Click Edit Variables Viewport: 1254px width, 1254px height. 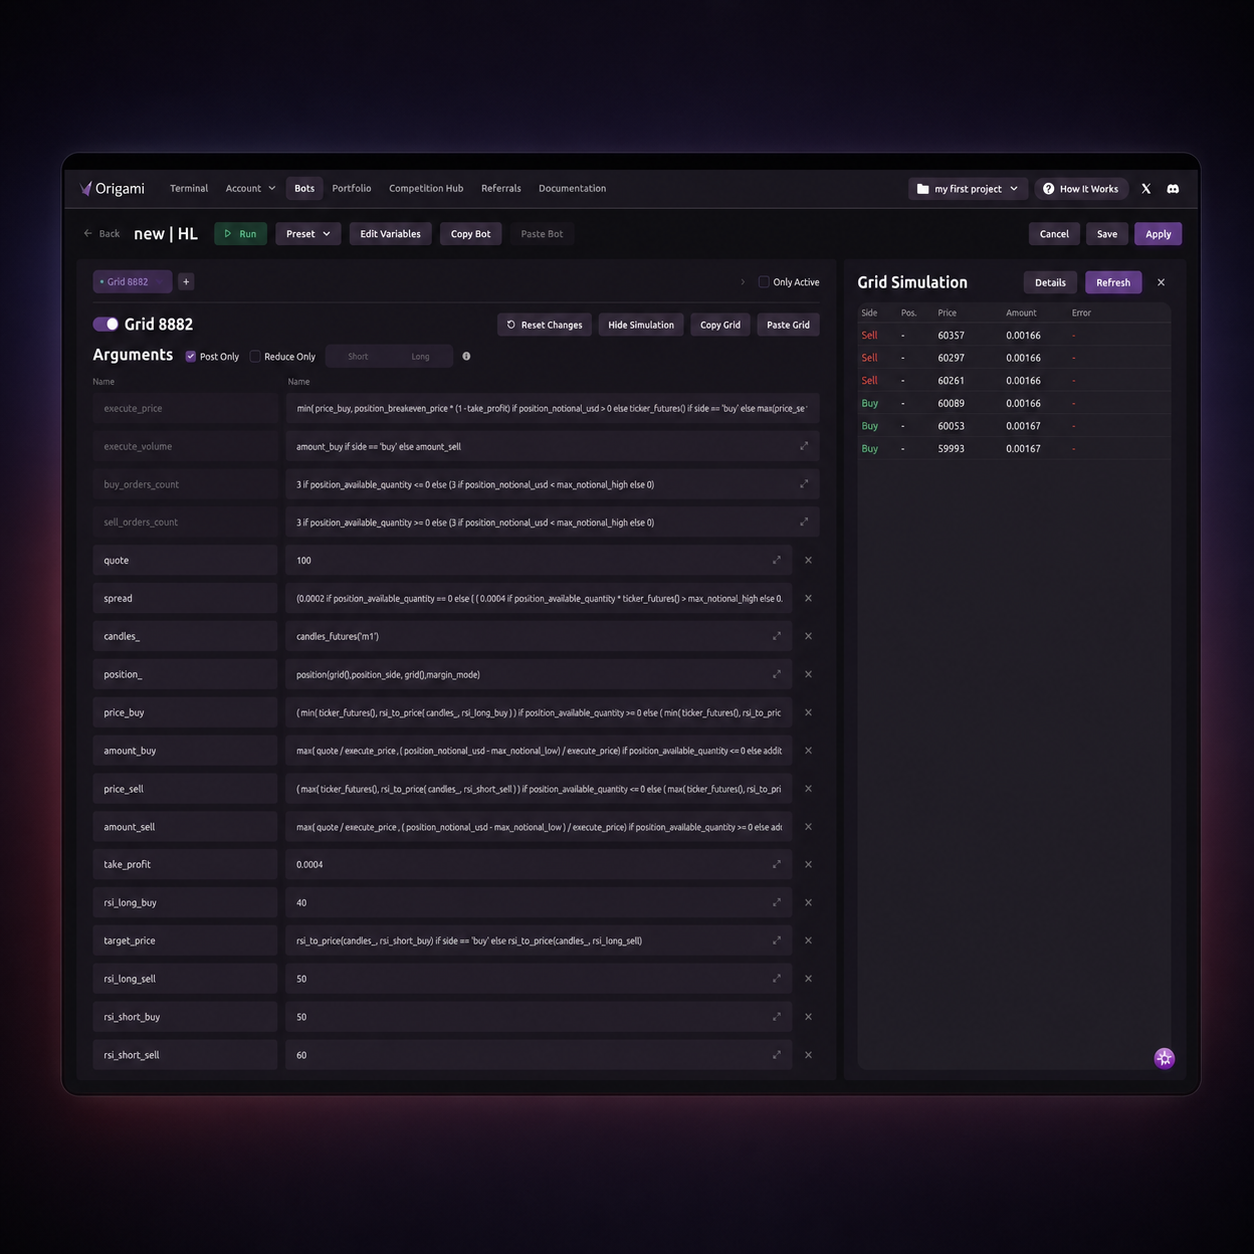coord(390,234)
